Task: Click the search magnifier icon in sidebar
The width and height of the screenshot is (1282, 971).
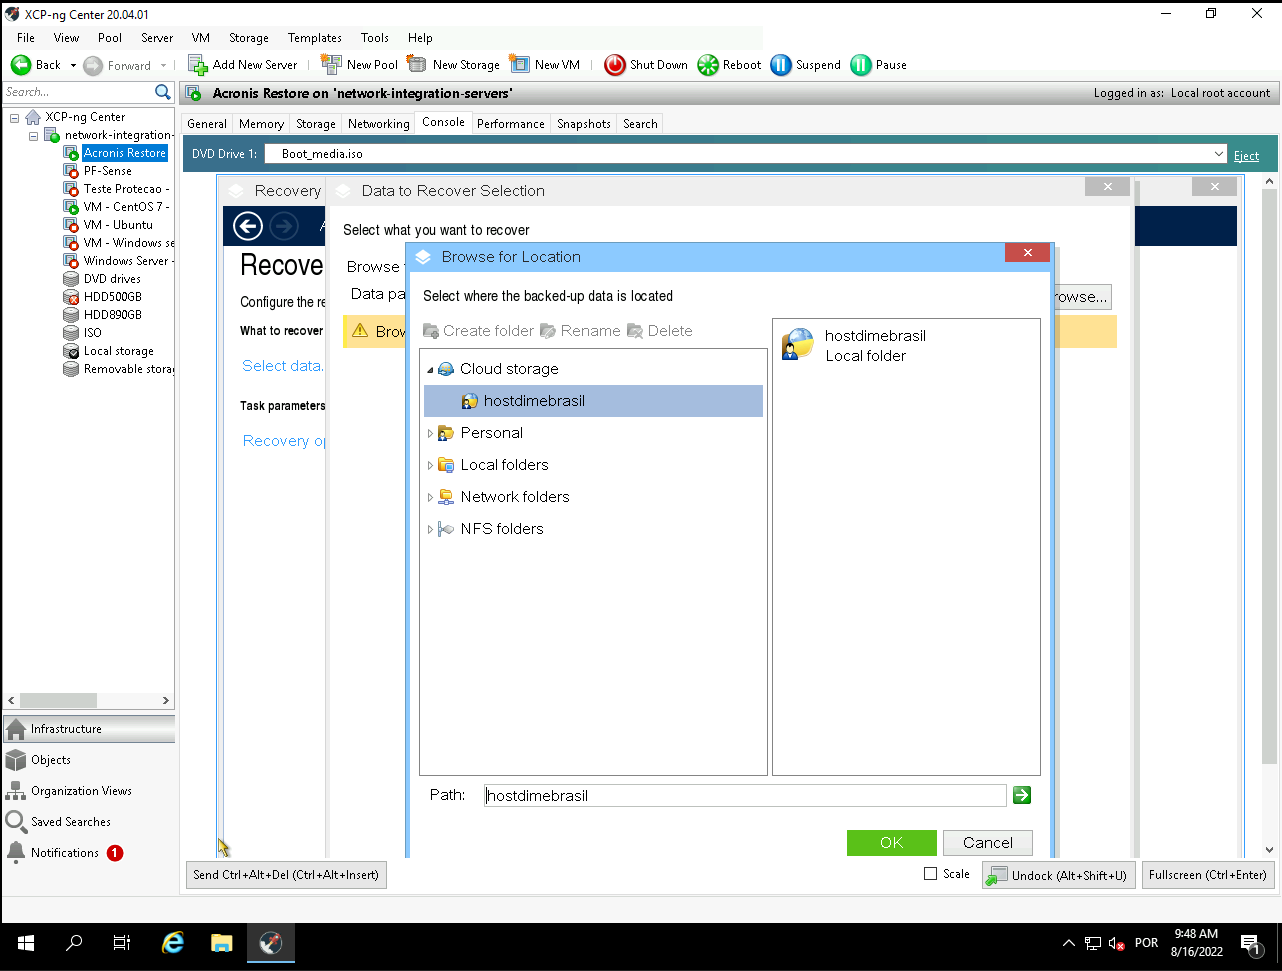Action: (x=163, y=92)
